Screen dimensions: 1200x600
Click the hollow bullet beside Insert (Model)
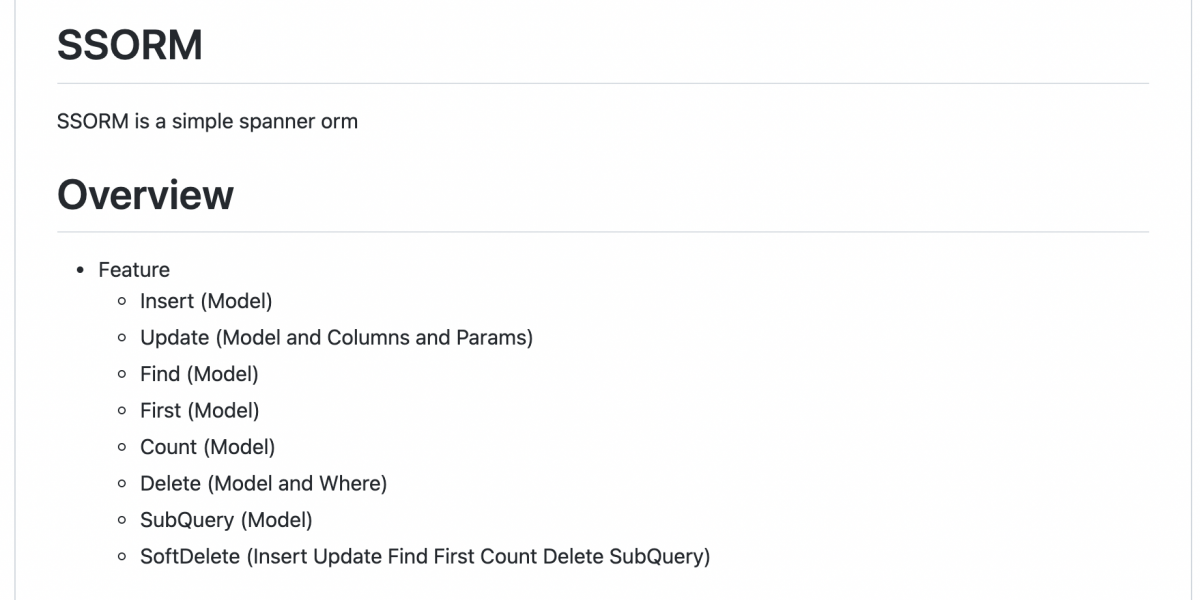tap(122, 302)
